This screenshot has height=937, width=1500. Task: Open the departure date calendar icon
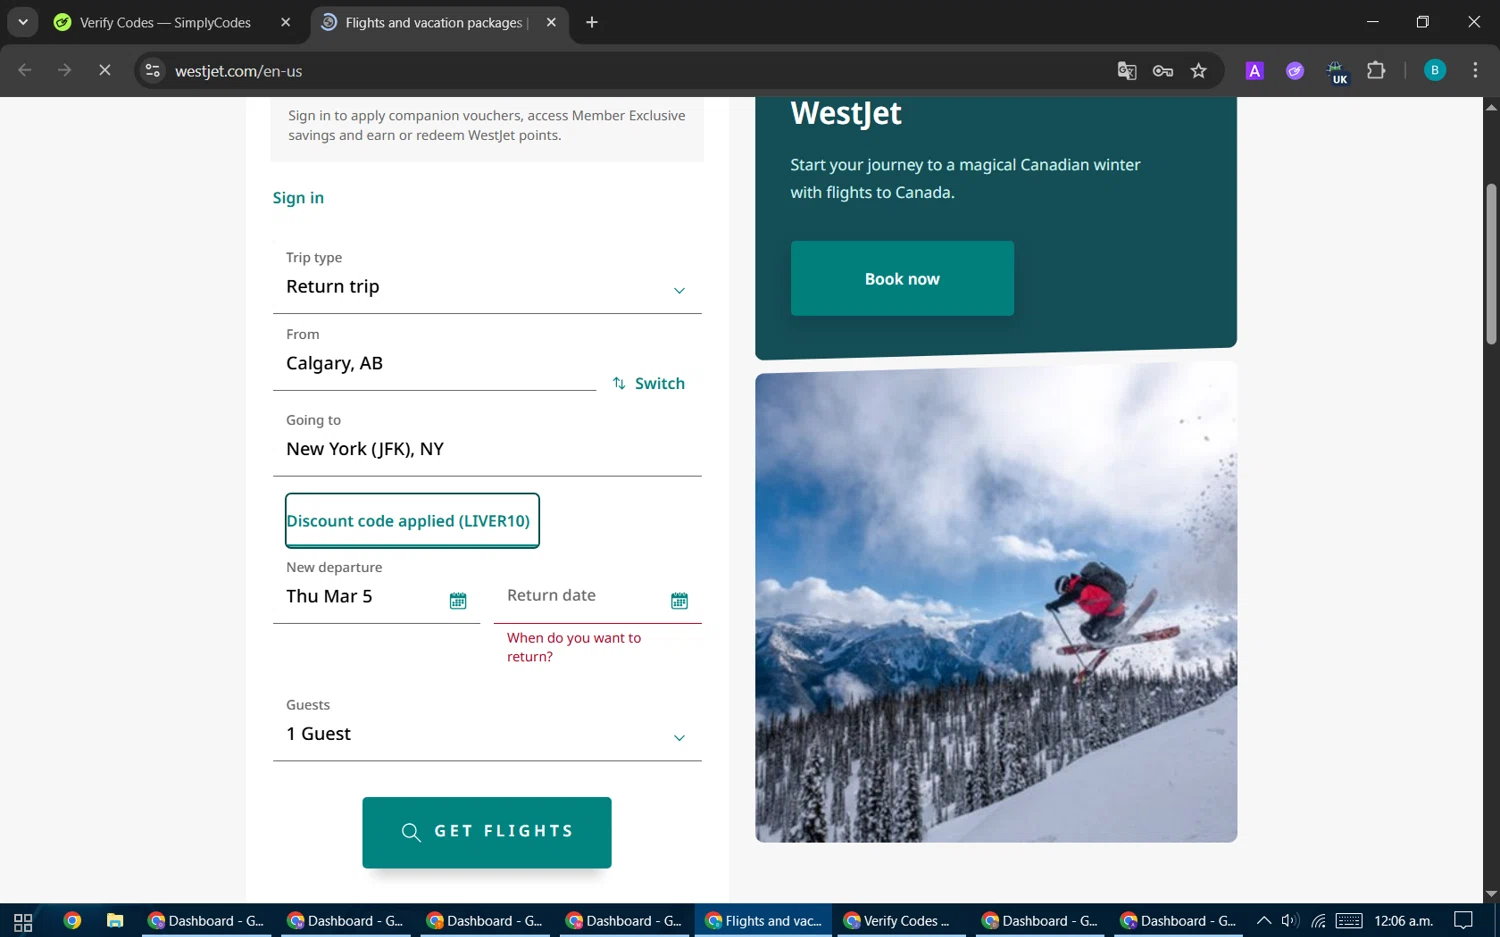[458, 600]
